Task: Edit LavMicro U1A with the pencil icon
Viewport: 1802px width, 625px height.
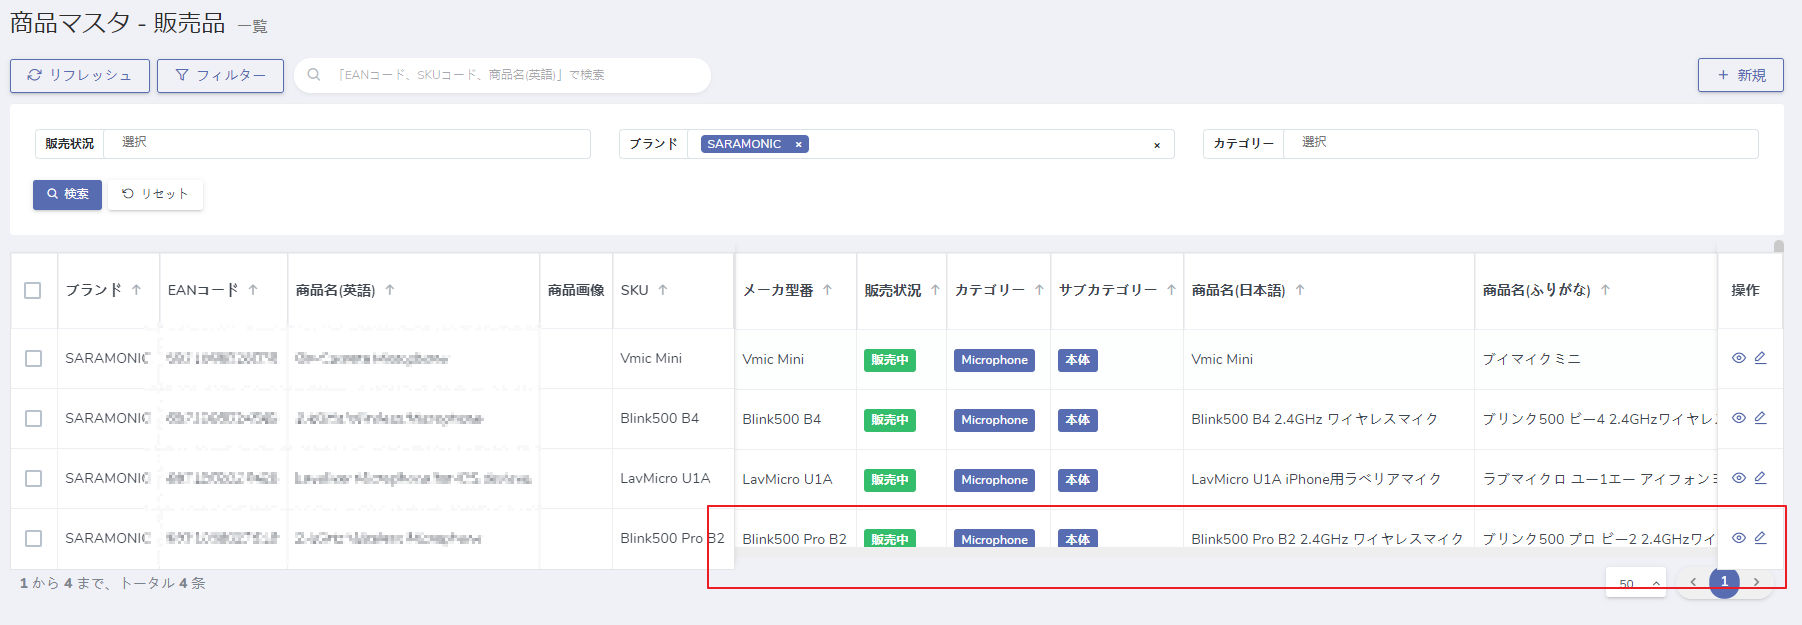Action: click(1760, 478)
